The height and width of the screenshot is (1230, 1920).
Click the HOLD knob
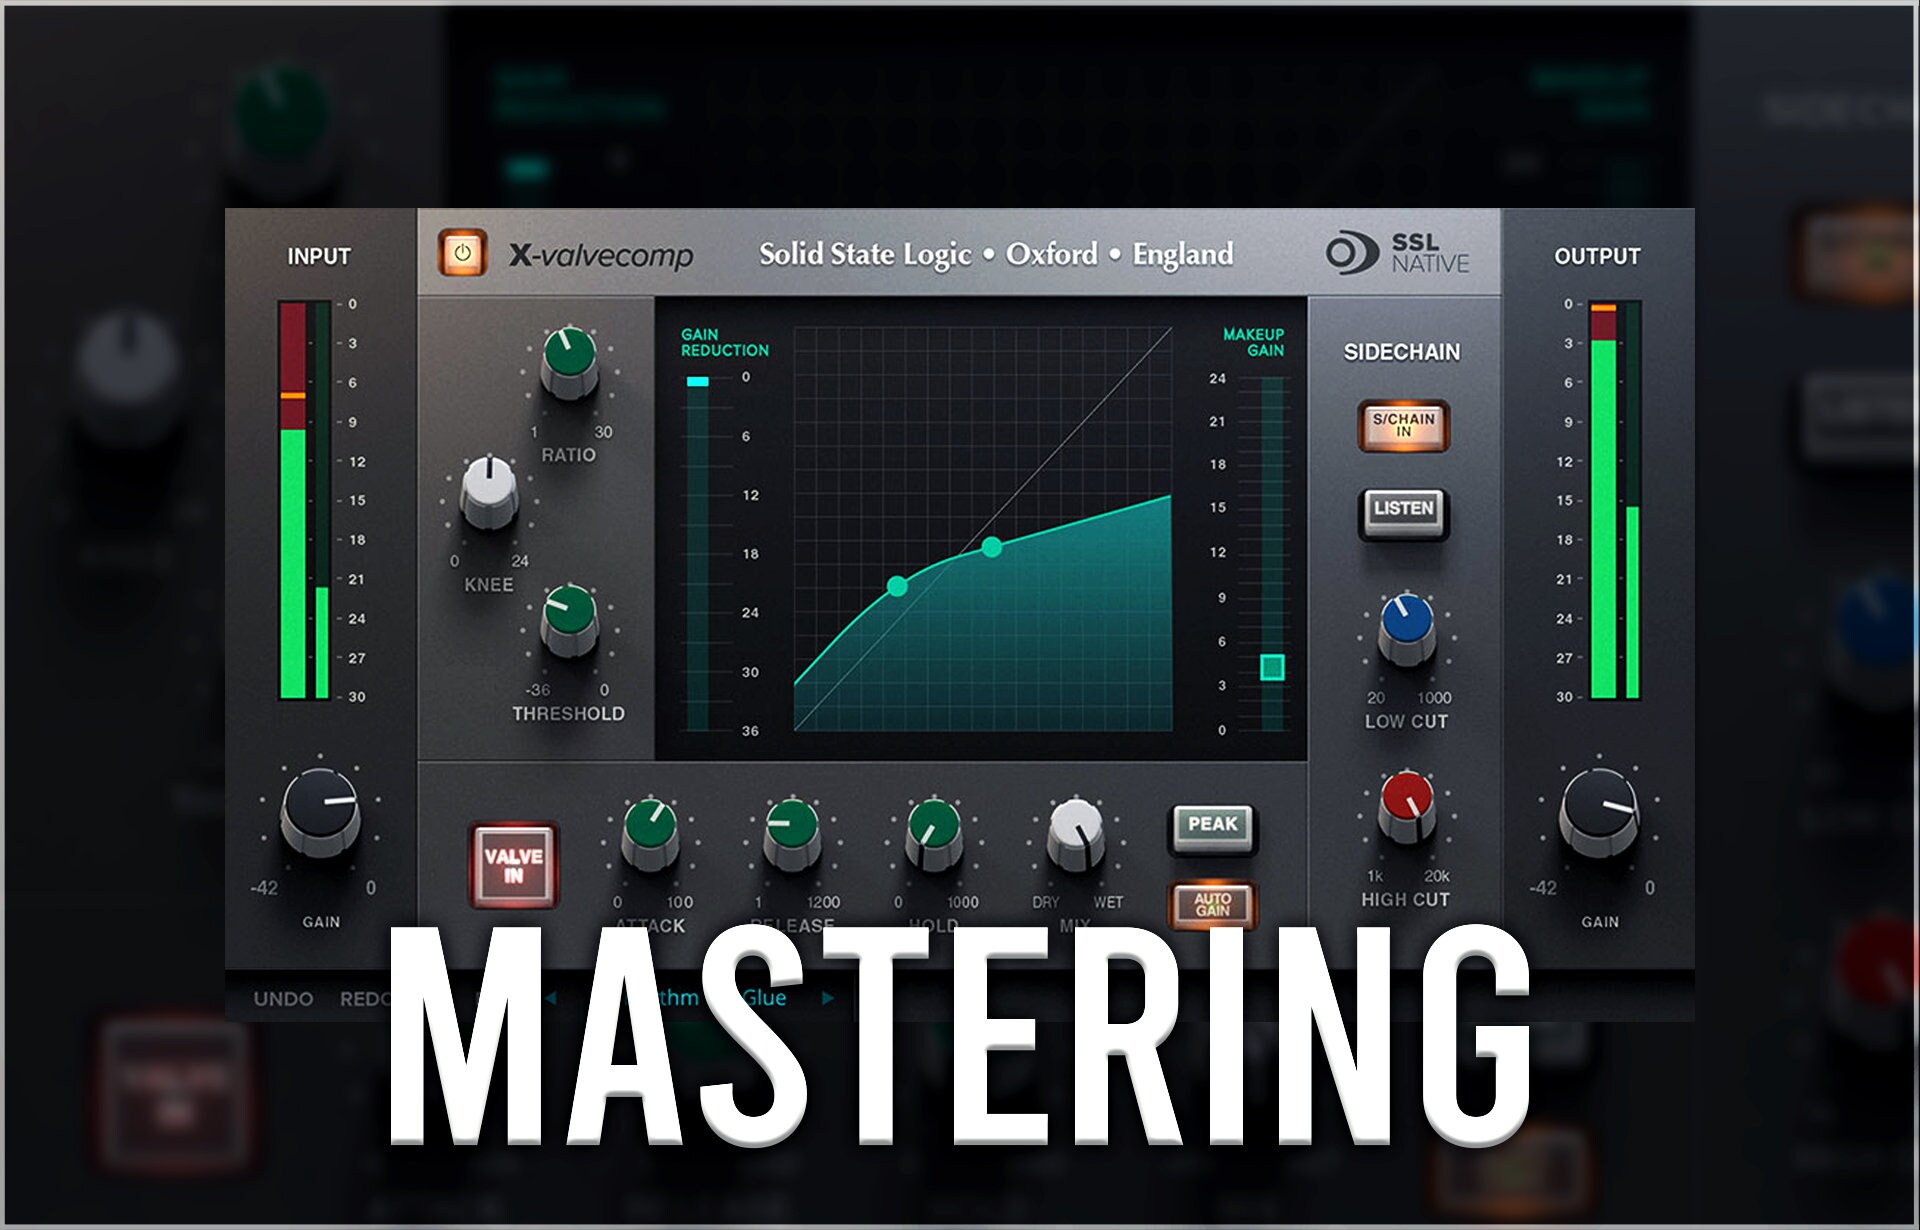934,833
